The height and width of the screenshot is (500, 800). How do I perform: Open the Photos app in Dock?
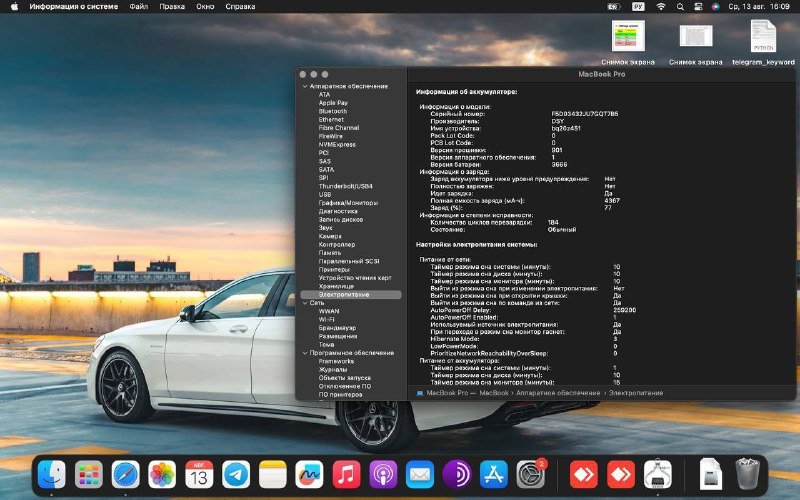[x=162, y=474]
